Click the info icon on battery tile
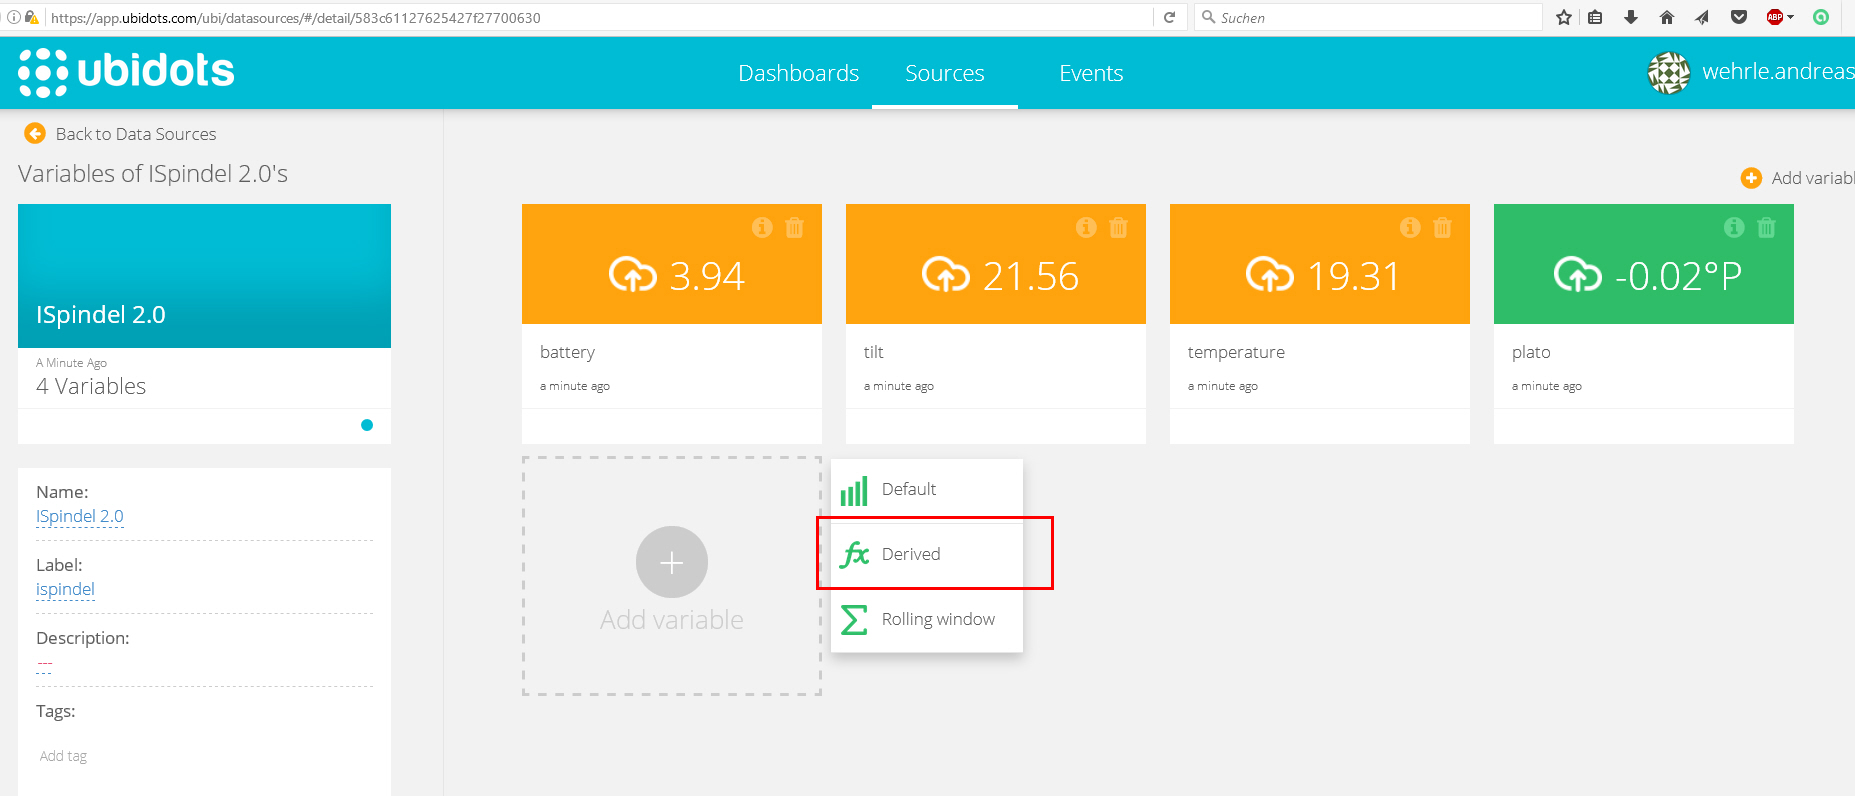 pos(762,228)
